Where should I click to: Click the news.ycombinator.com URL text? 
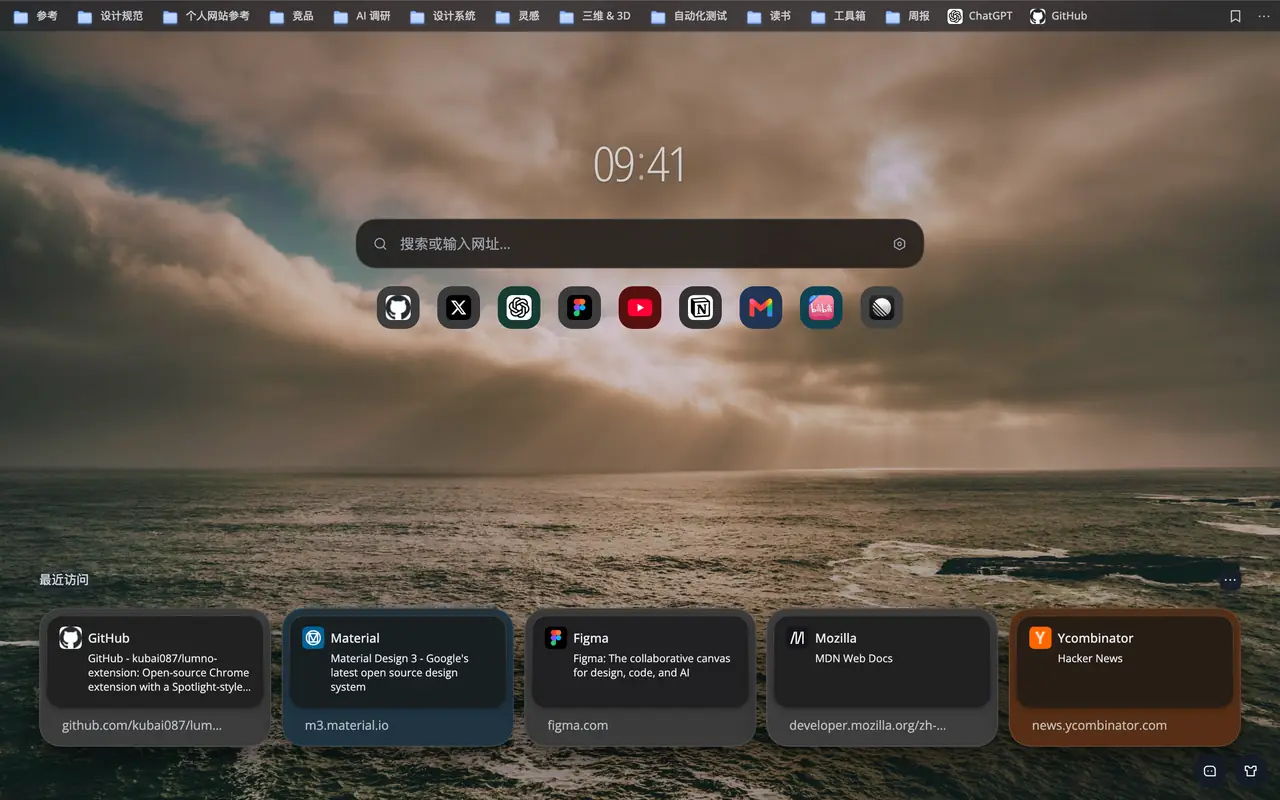pos(1099,725)
